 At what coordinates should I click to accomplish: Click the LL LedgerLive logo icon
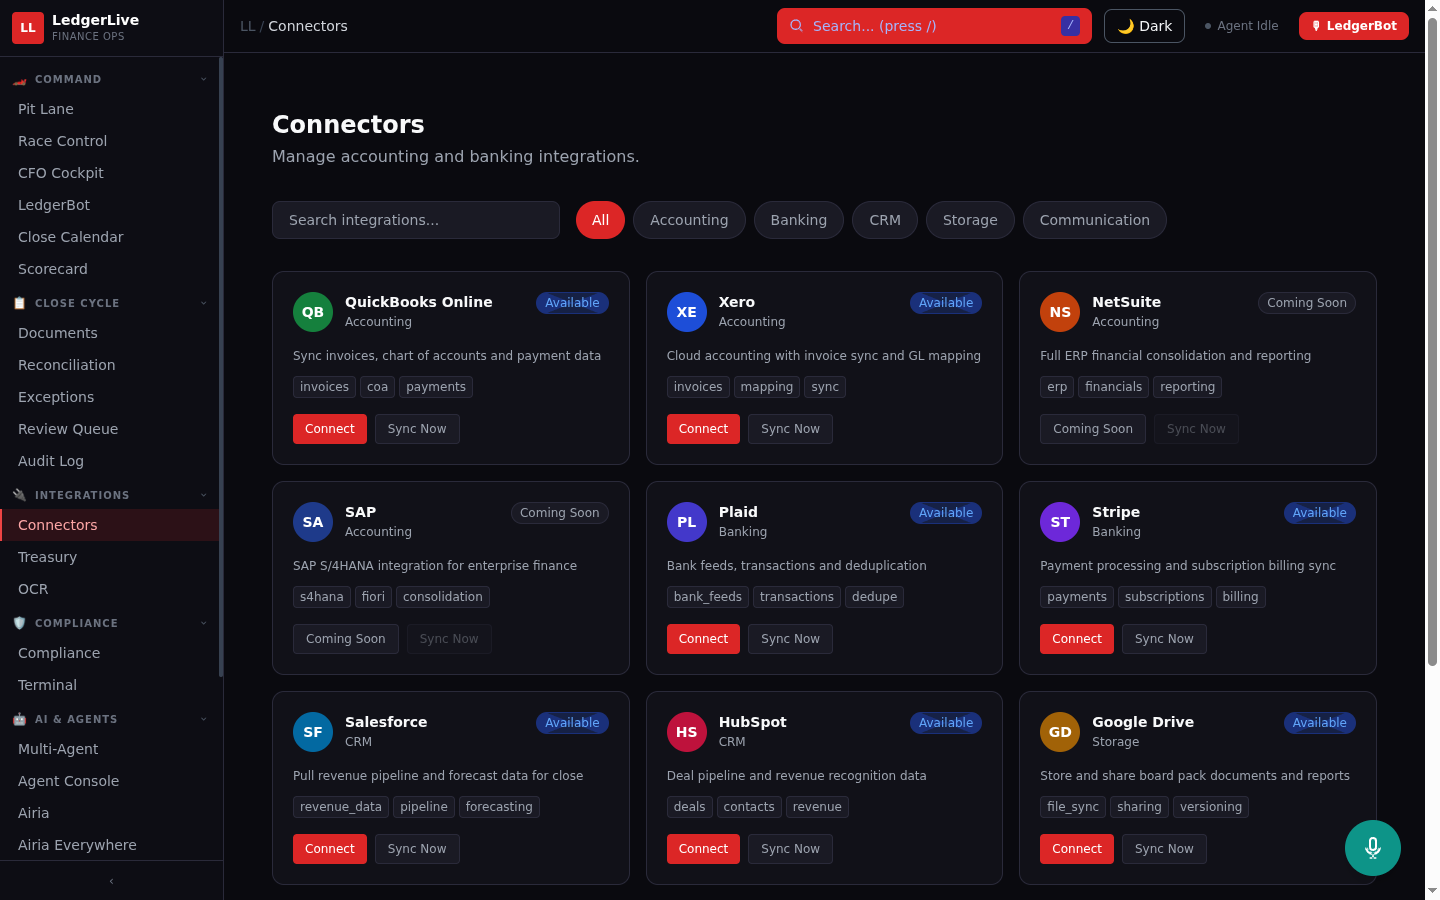pos(28,28)
